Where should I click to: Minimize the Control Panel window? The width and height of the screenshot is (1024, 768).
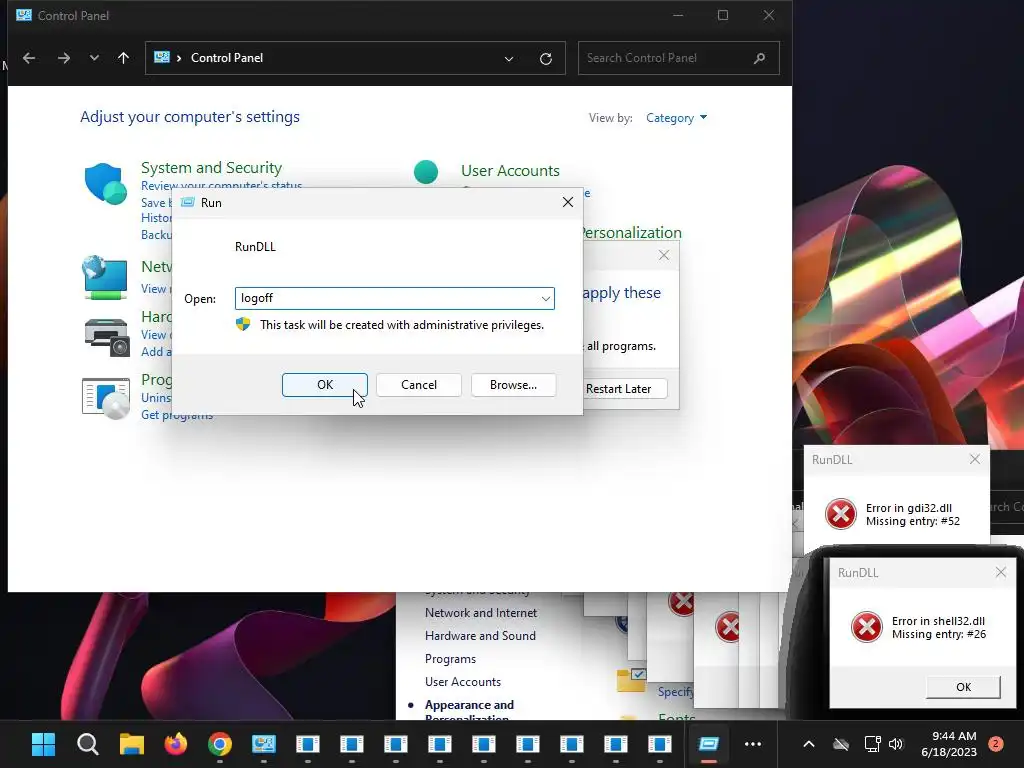(x=678, y=15)
